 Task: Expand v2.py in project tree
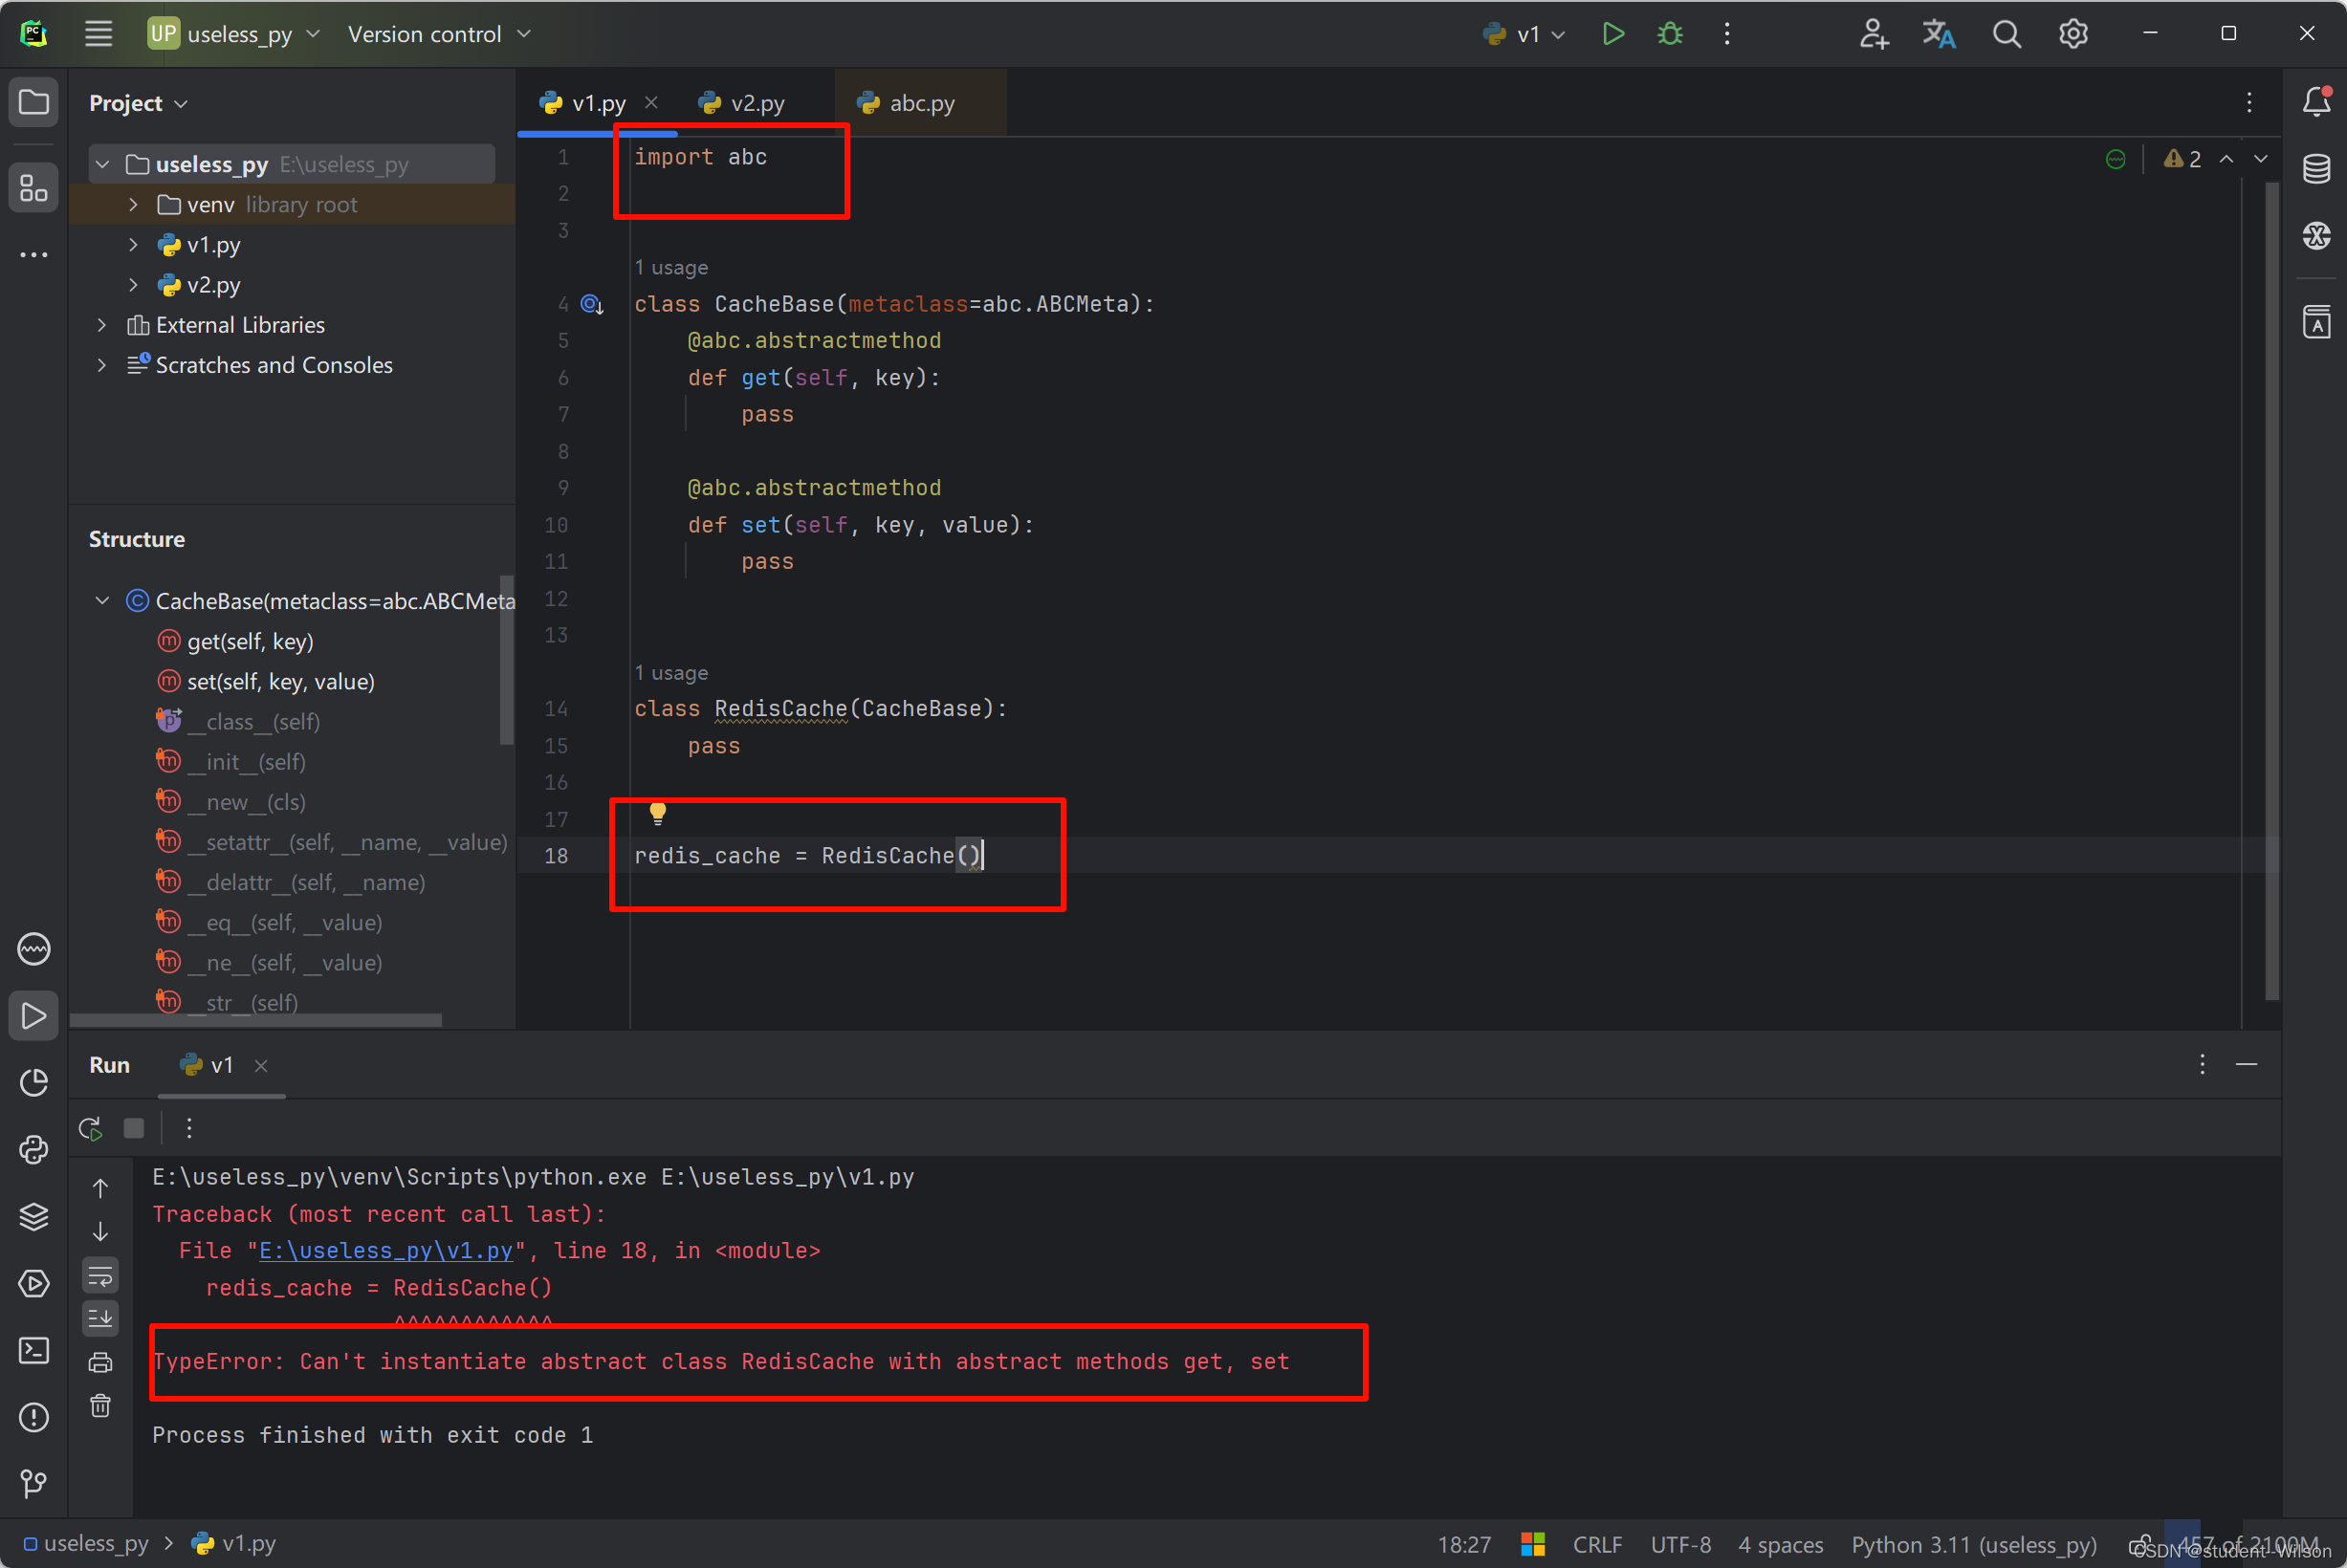133,285
